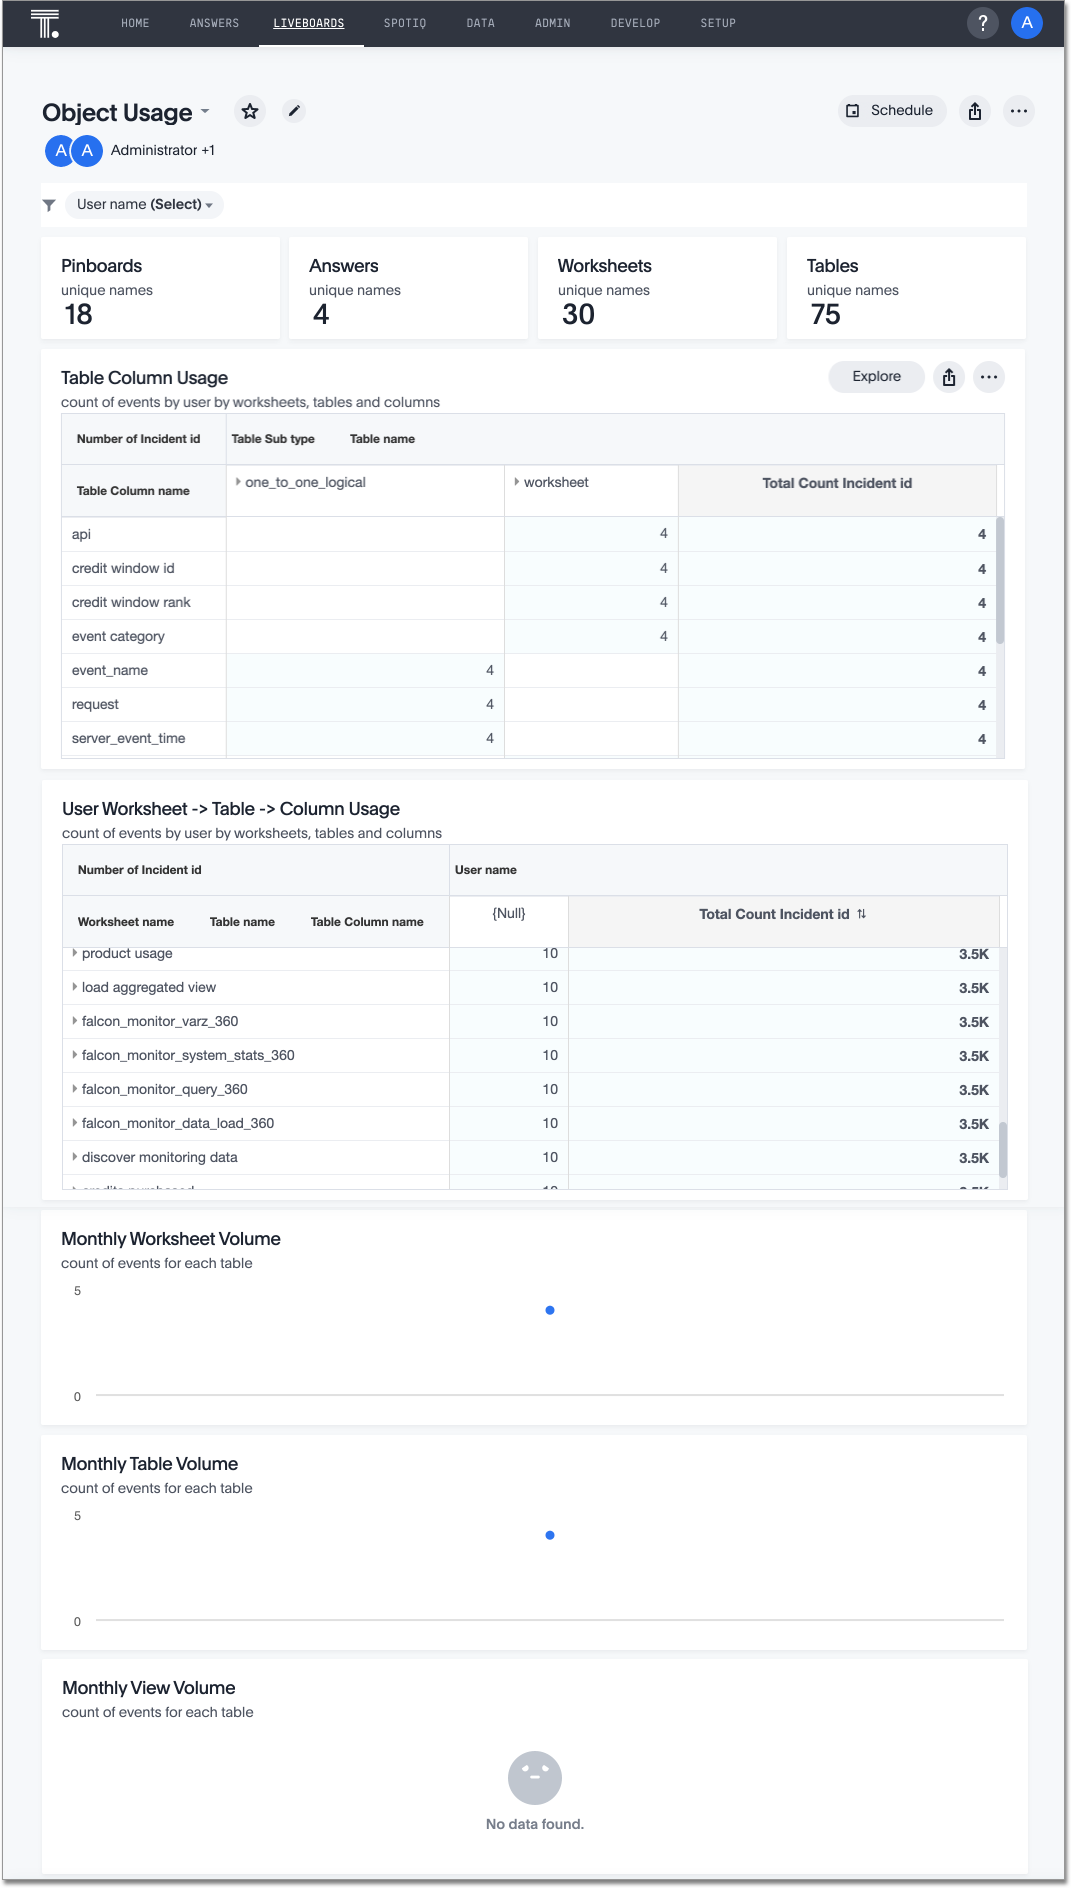Go to the Answers tab

coord(214,23)
